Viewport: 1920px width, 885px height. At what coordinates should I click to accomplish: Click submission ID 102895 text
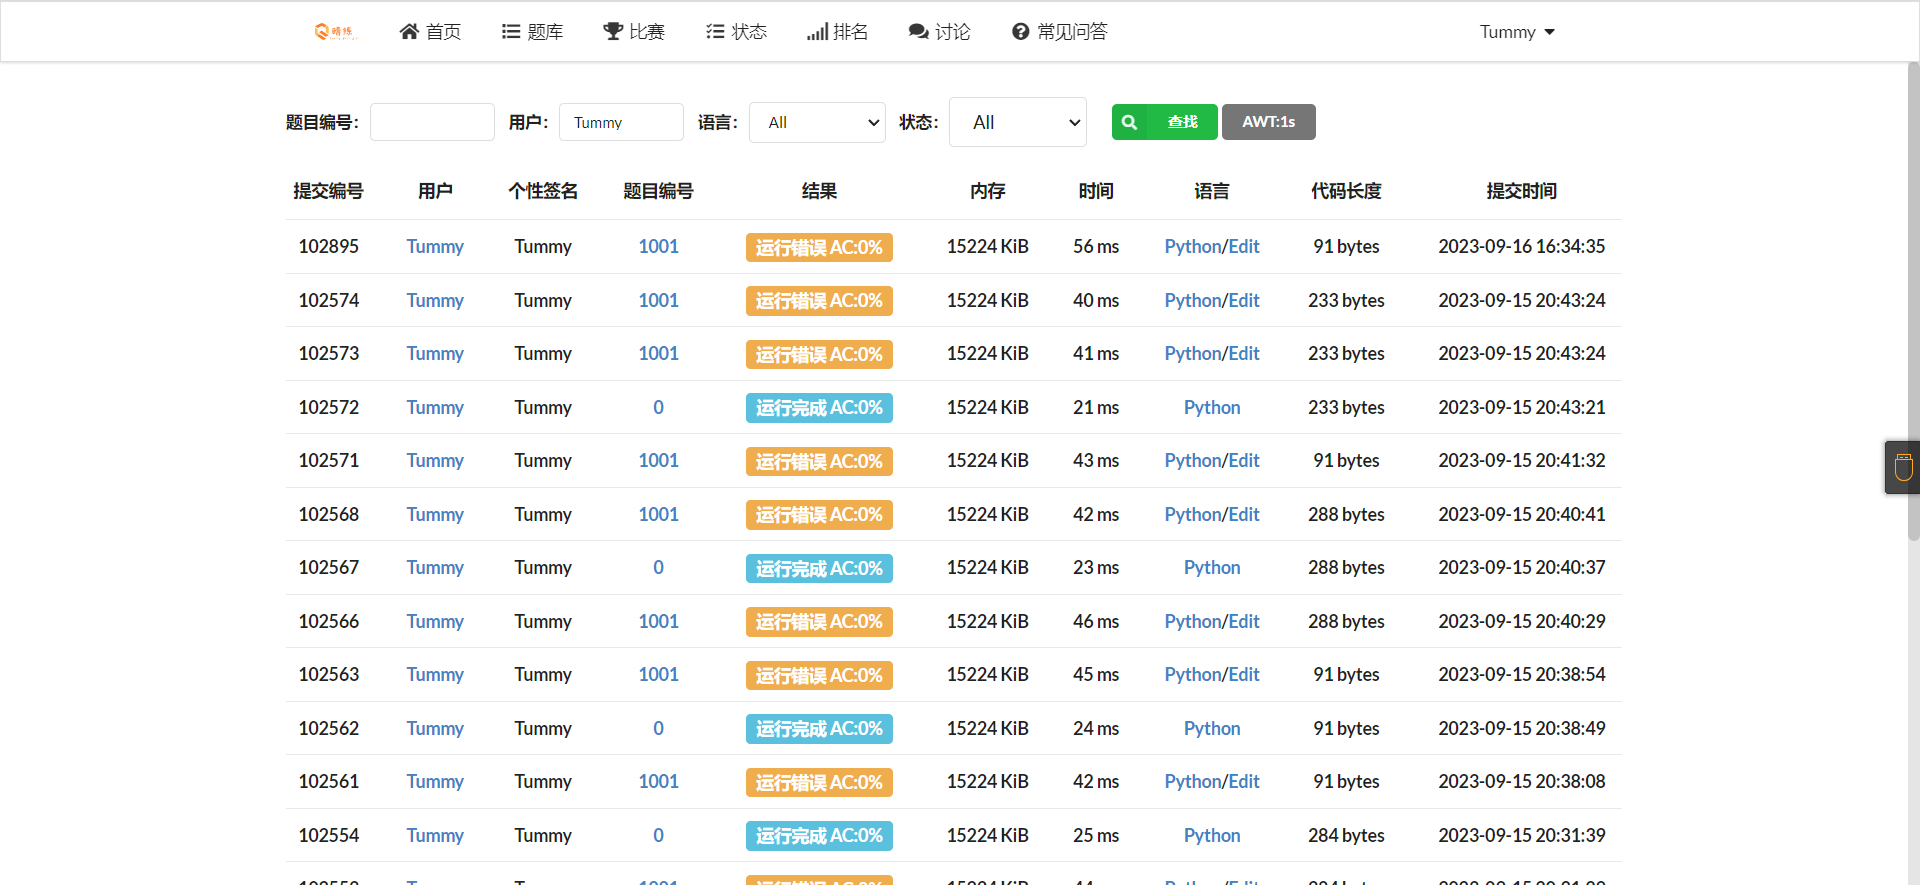328,247
